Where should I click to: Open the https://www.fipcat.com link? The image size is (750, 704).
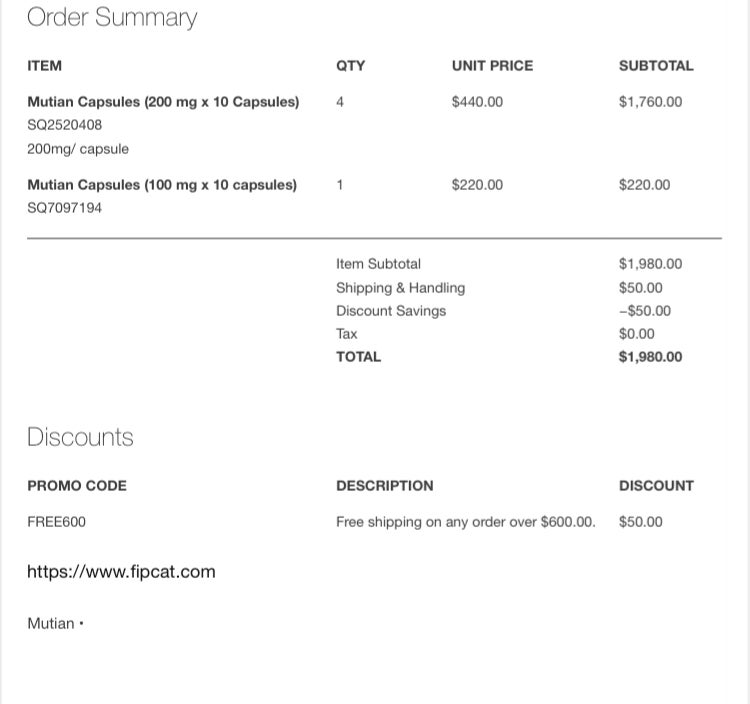tap(121, 572)
